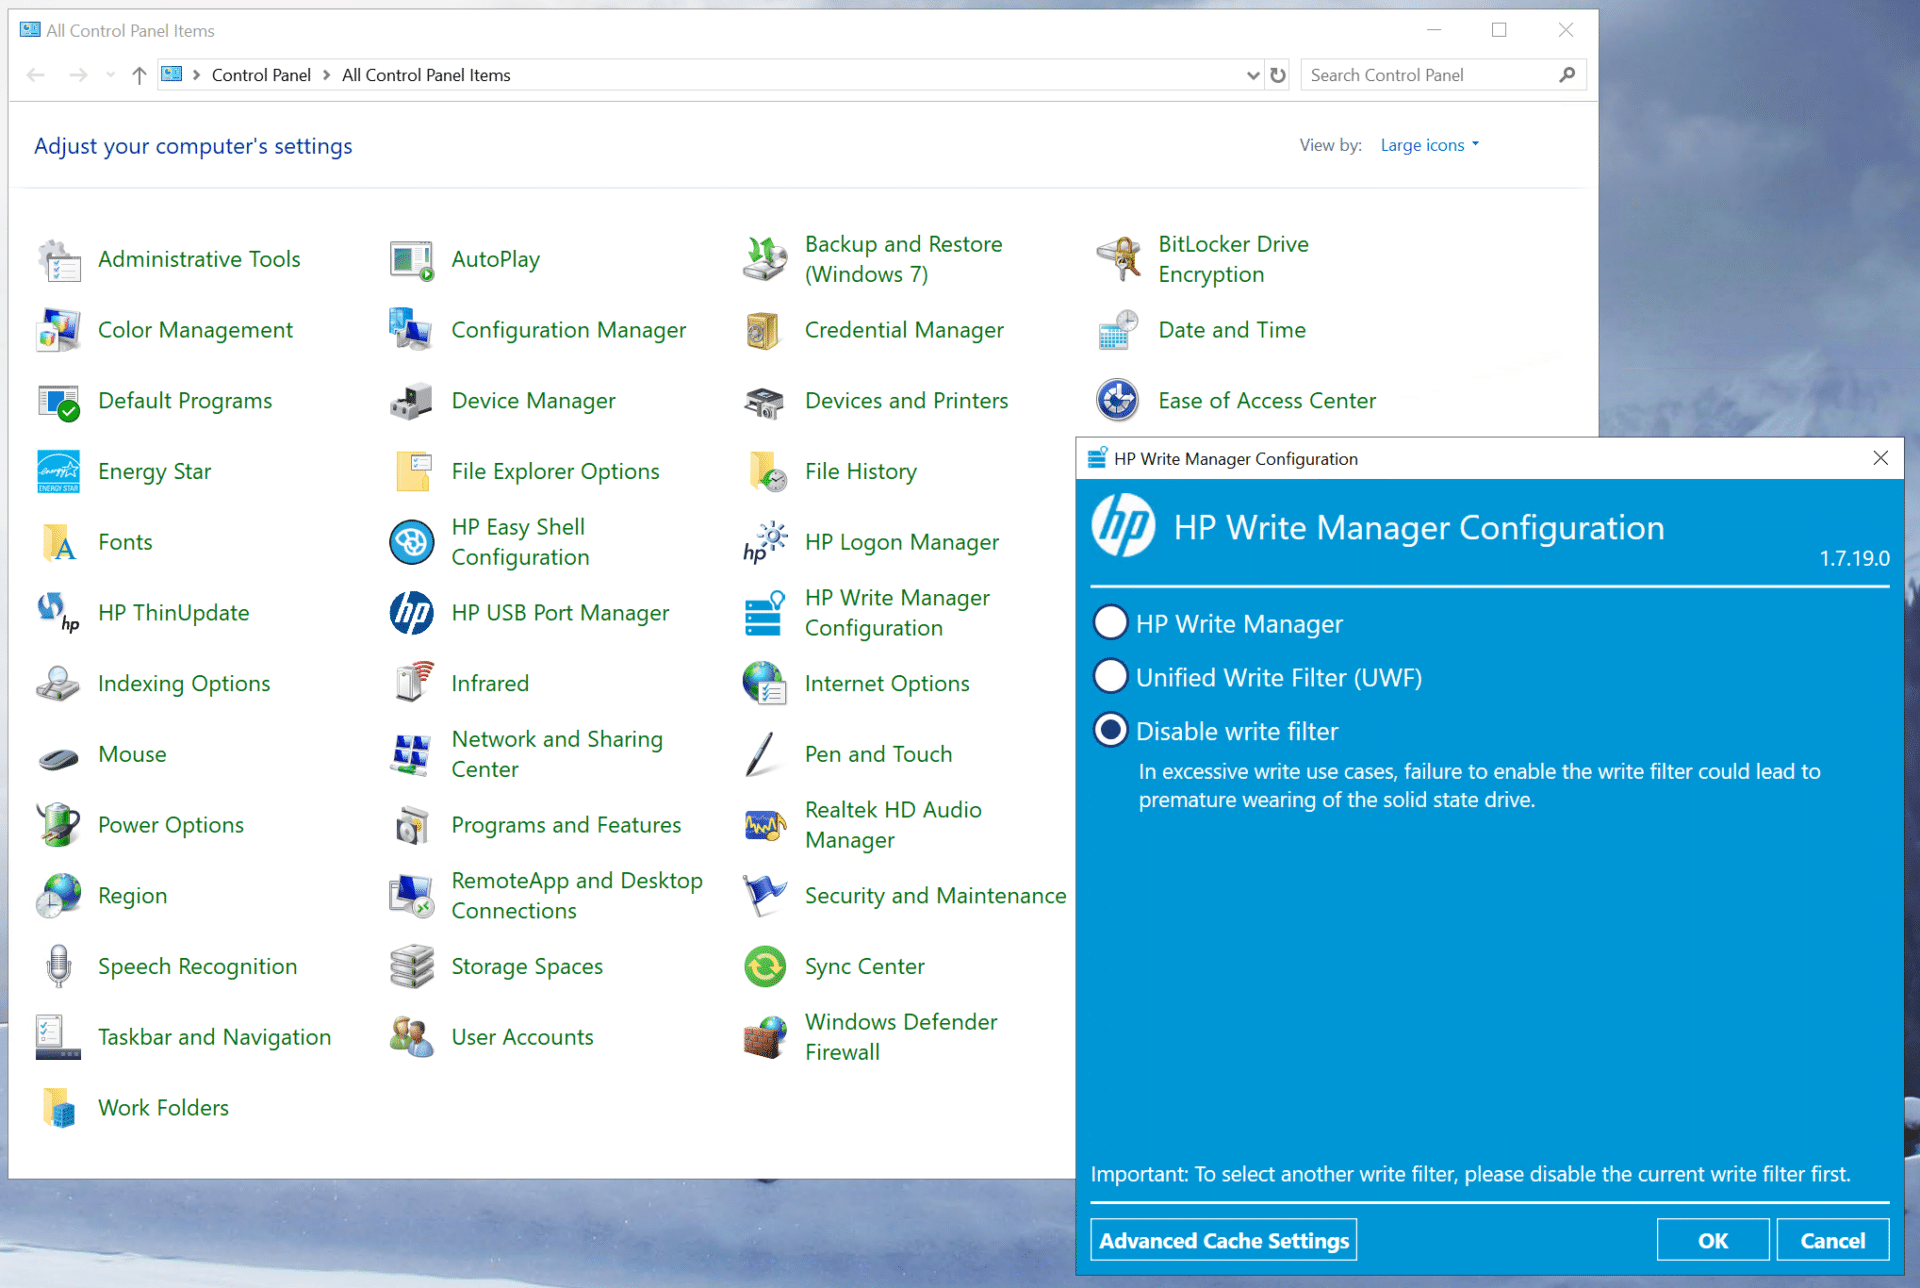Select the HP Write Manager radio button
1920x1288 pixels.
[1110, 623]
